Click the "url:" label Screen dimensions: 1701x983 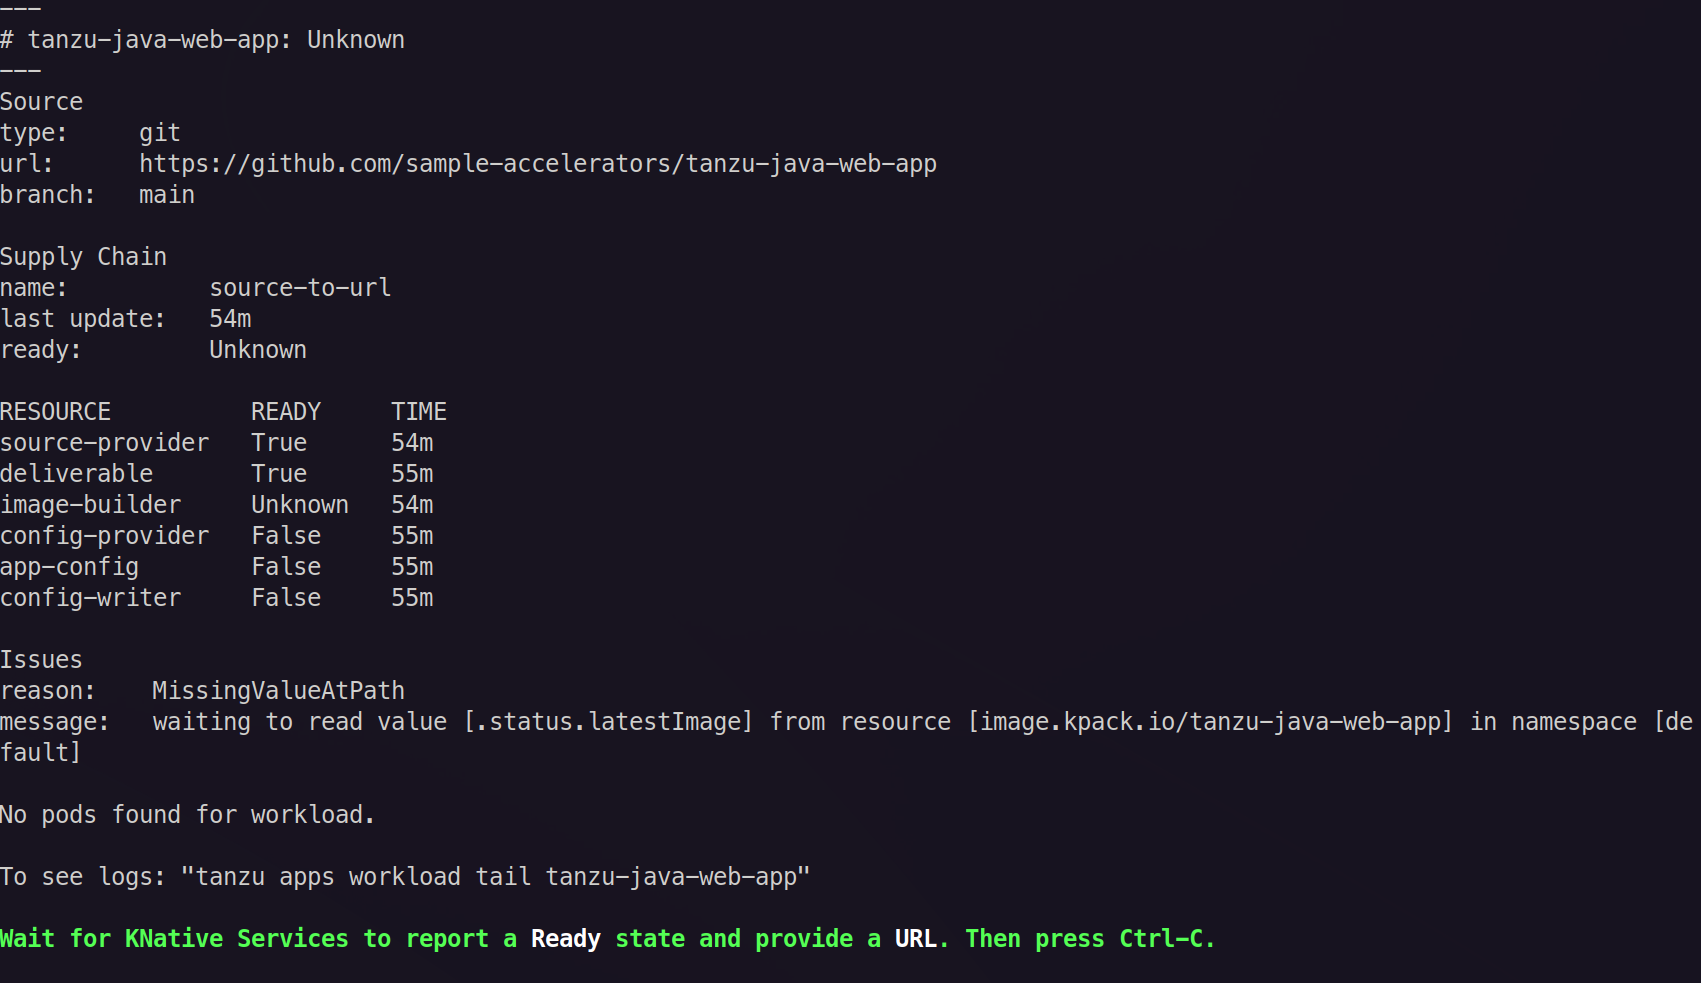coord(27,164)
